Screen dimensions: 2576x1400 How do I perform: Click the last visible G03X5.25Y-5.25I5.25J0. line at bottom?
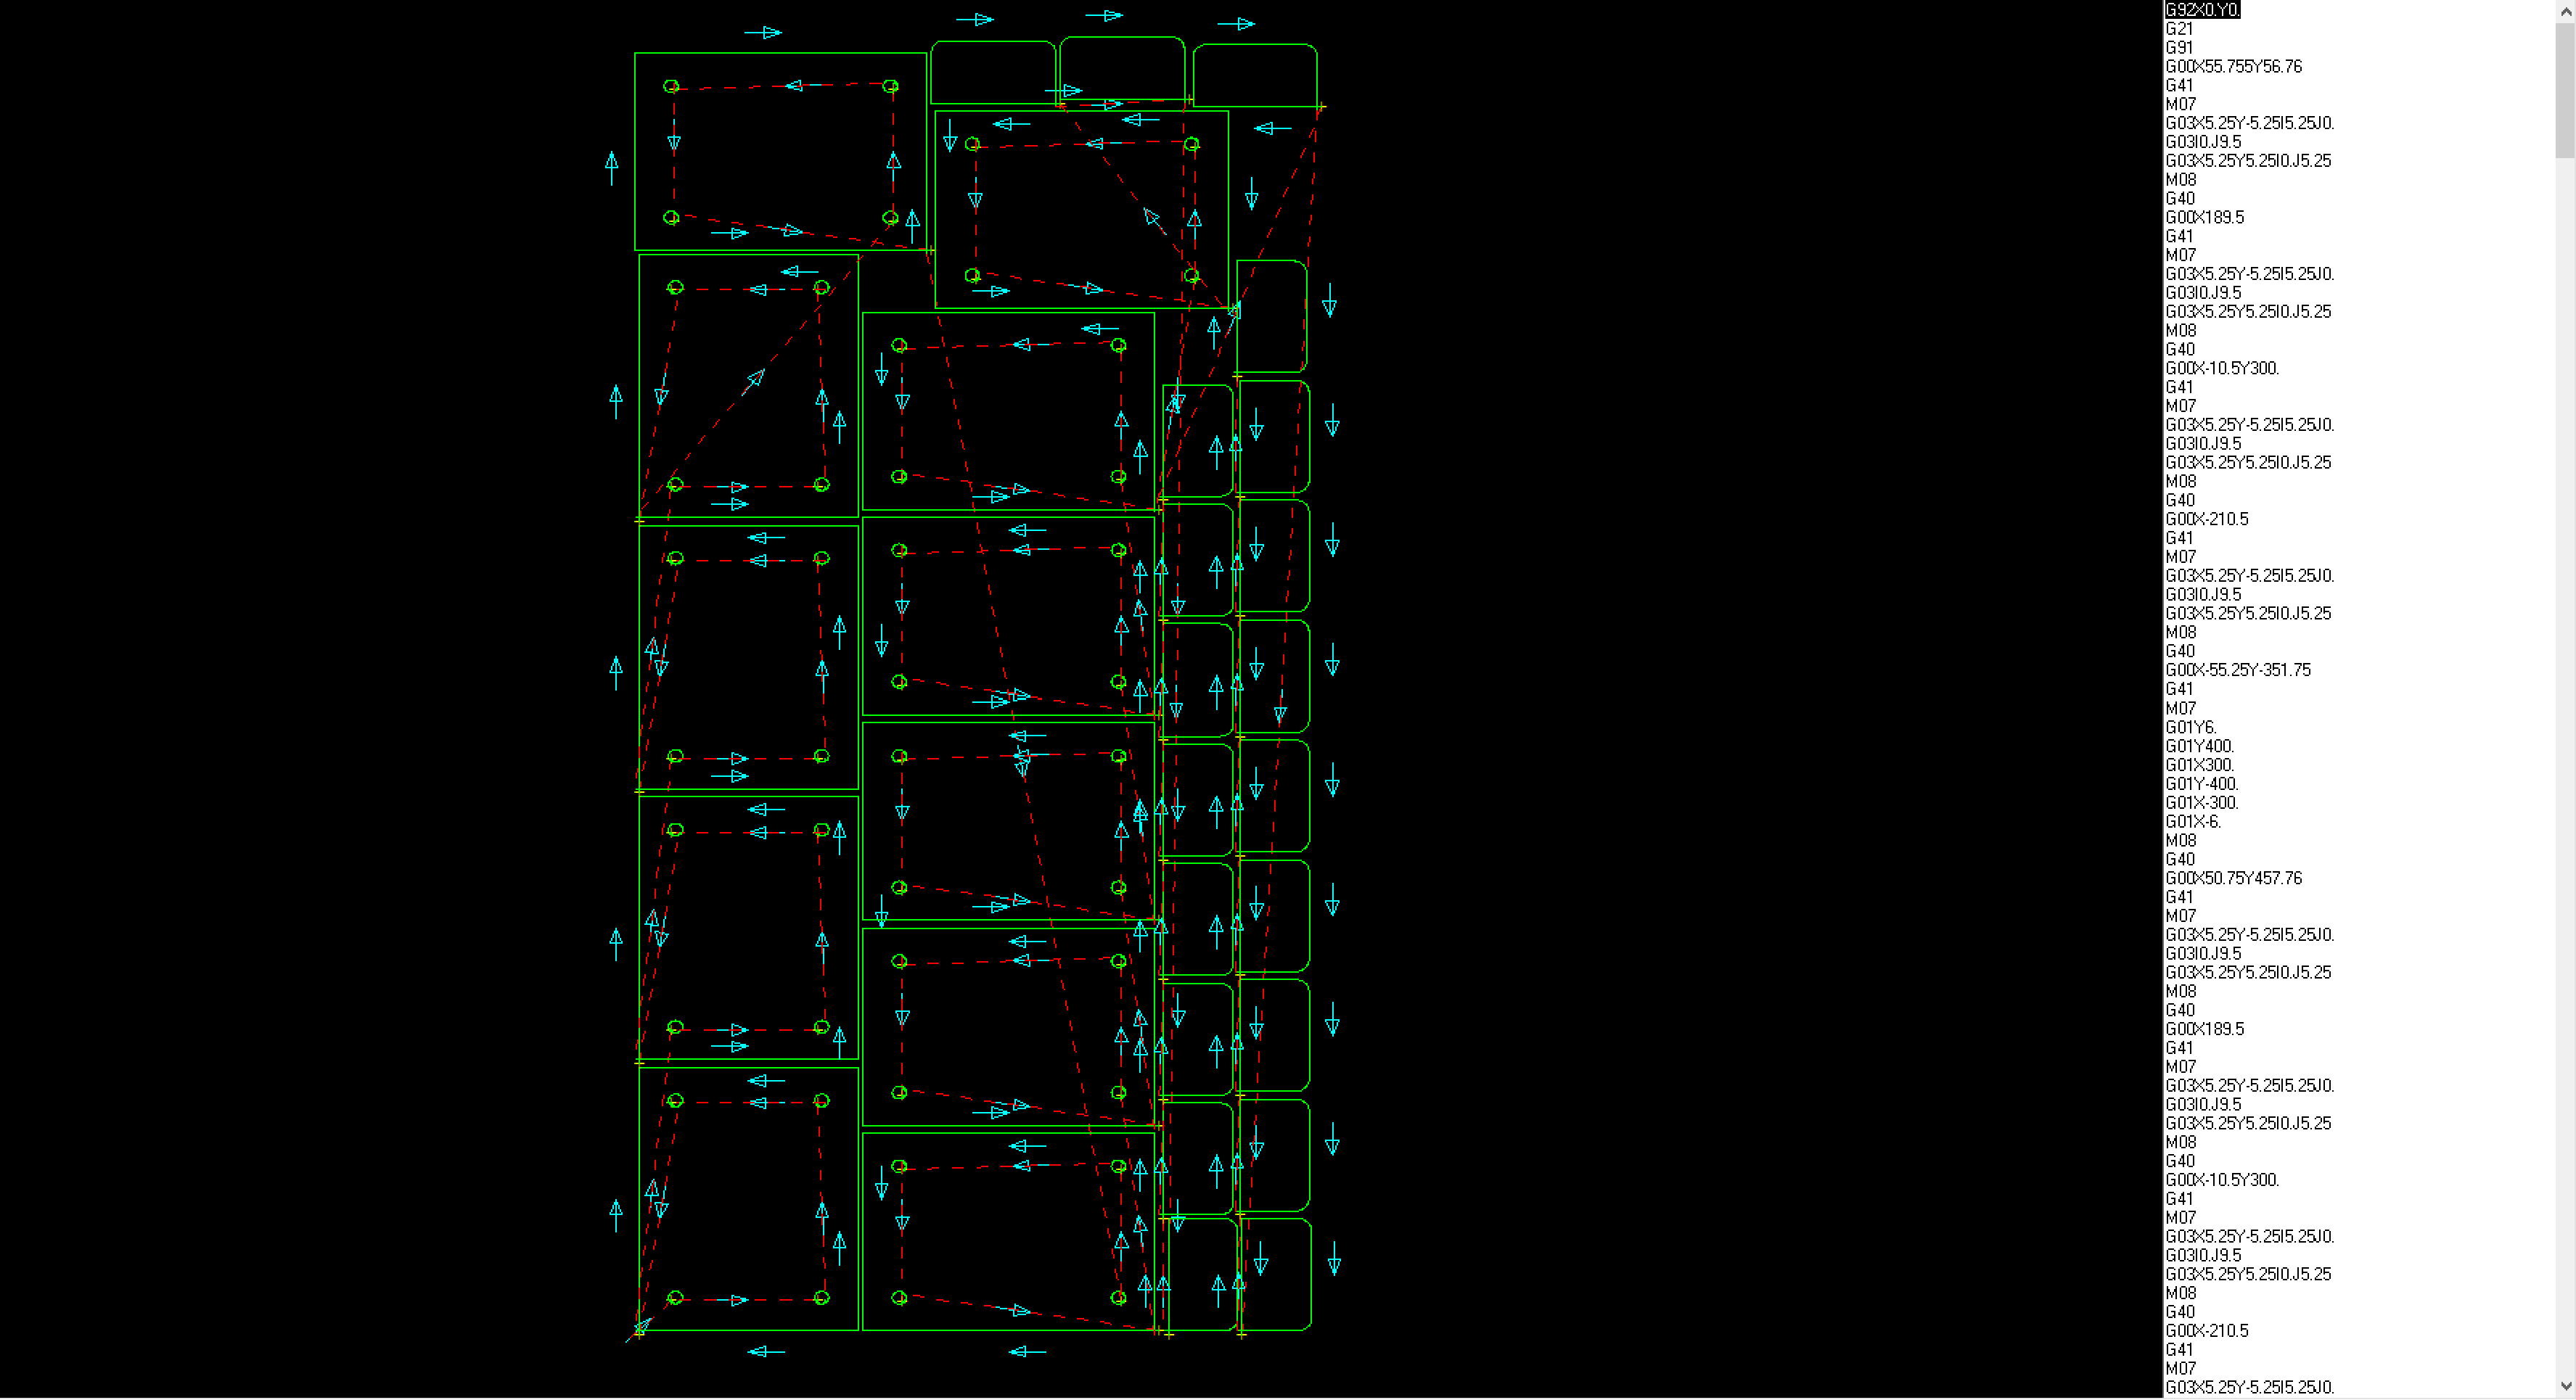pos(2249,1388)
